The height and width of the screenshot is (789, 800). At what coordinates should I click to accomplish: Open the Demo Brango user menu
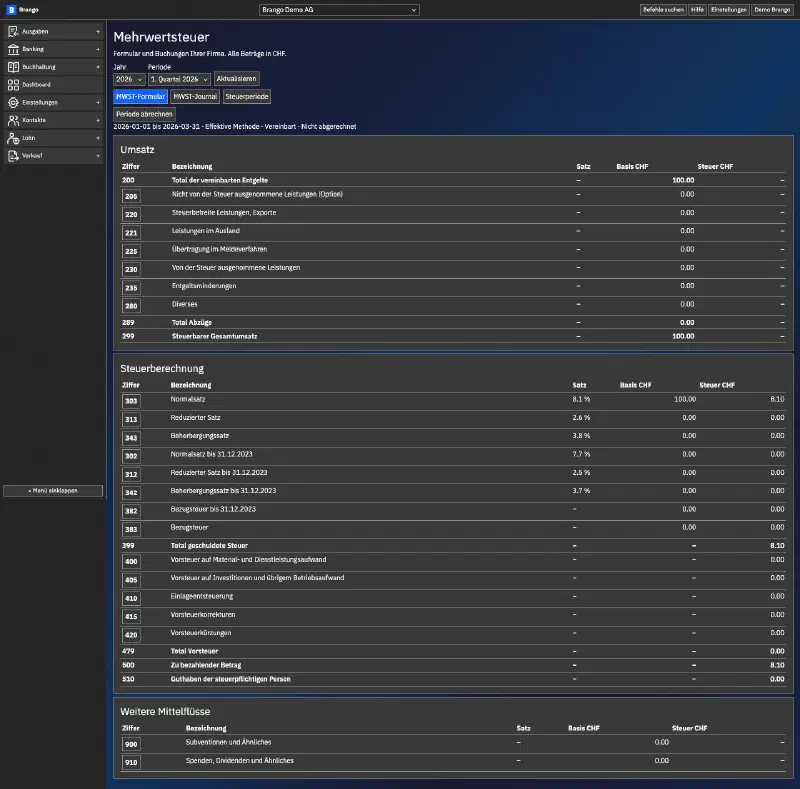[x=772, y=10]
